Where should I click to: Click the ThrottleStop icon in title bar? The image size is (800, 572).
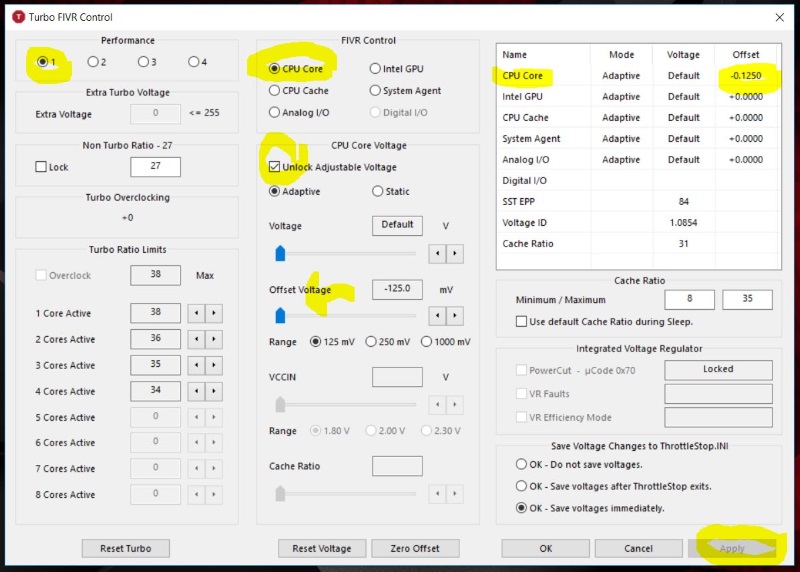coord(18,17)
